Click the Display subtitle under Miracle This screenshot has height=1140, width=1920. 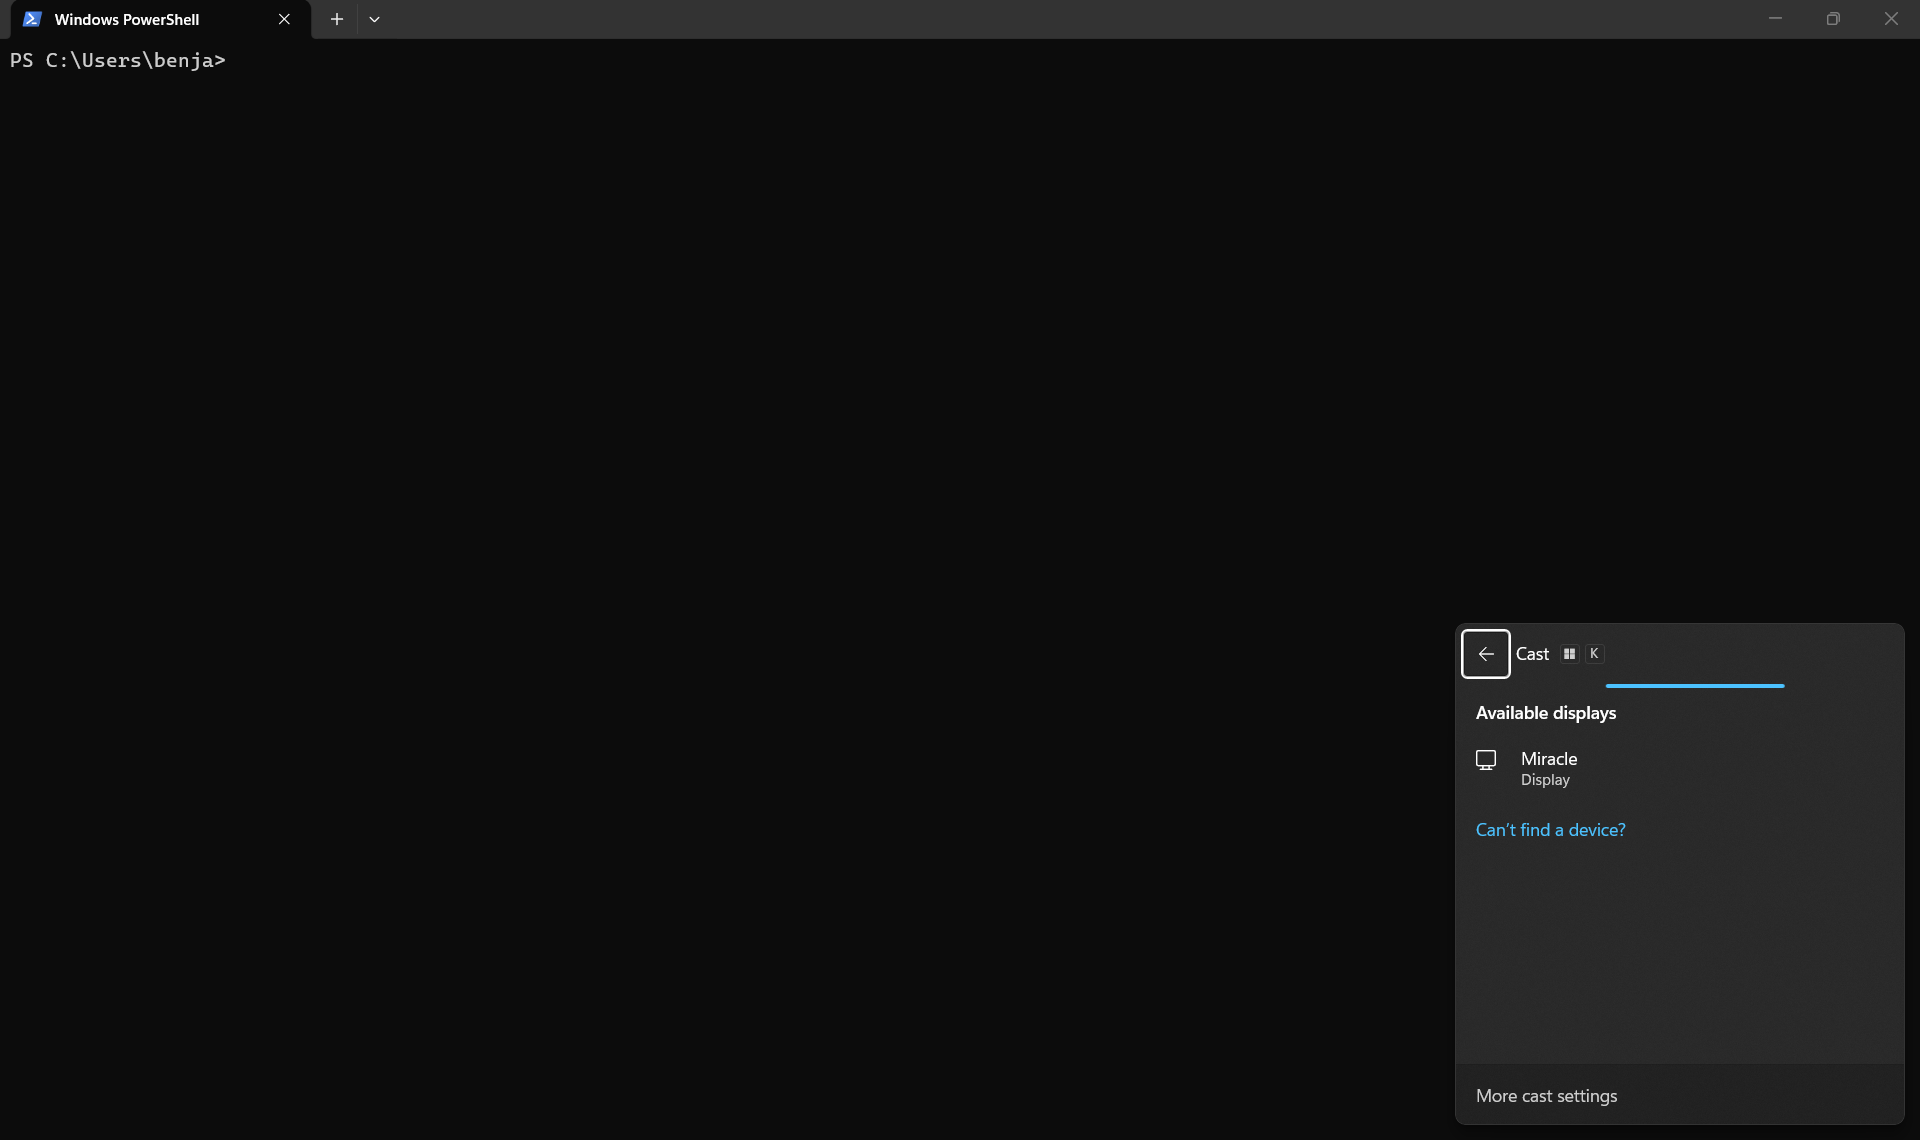click(x=1545, y=780)
